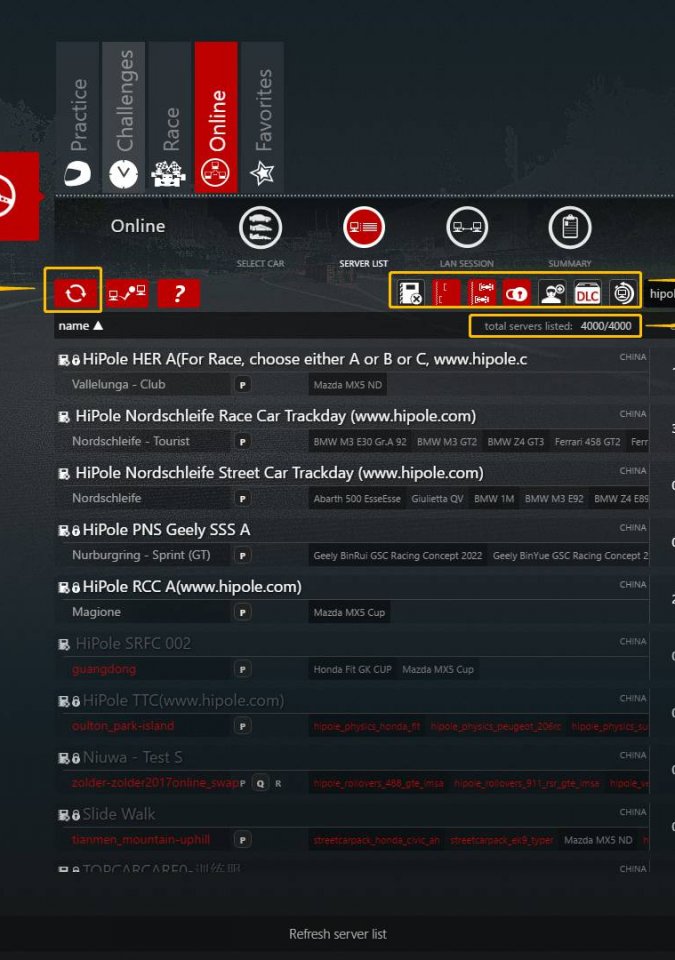Viewport: 675px width, 960px height.
Task: Open the red question mark help button
Action: click(178, 293)
